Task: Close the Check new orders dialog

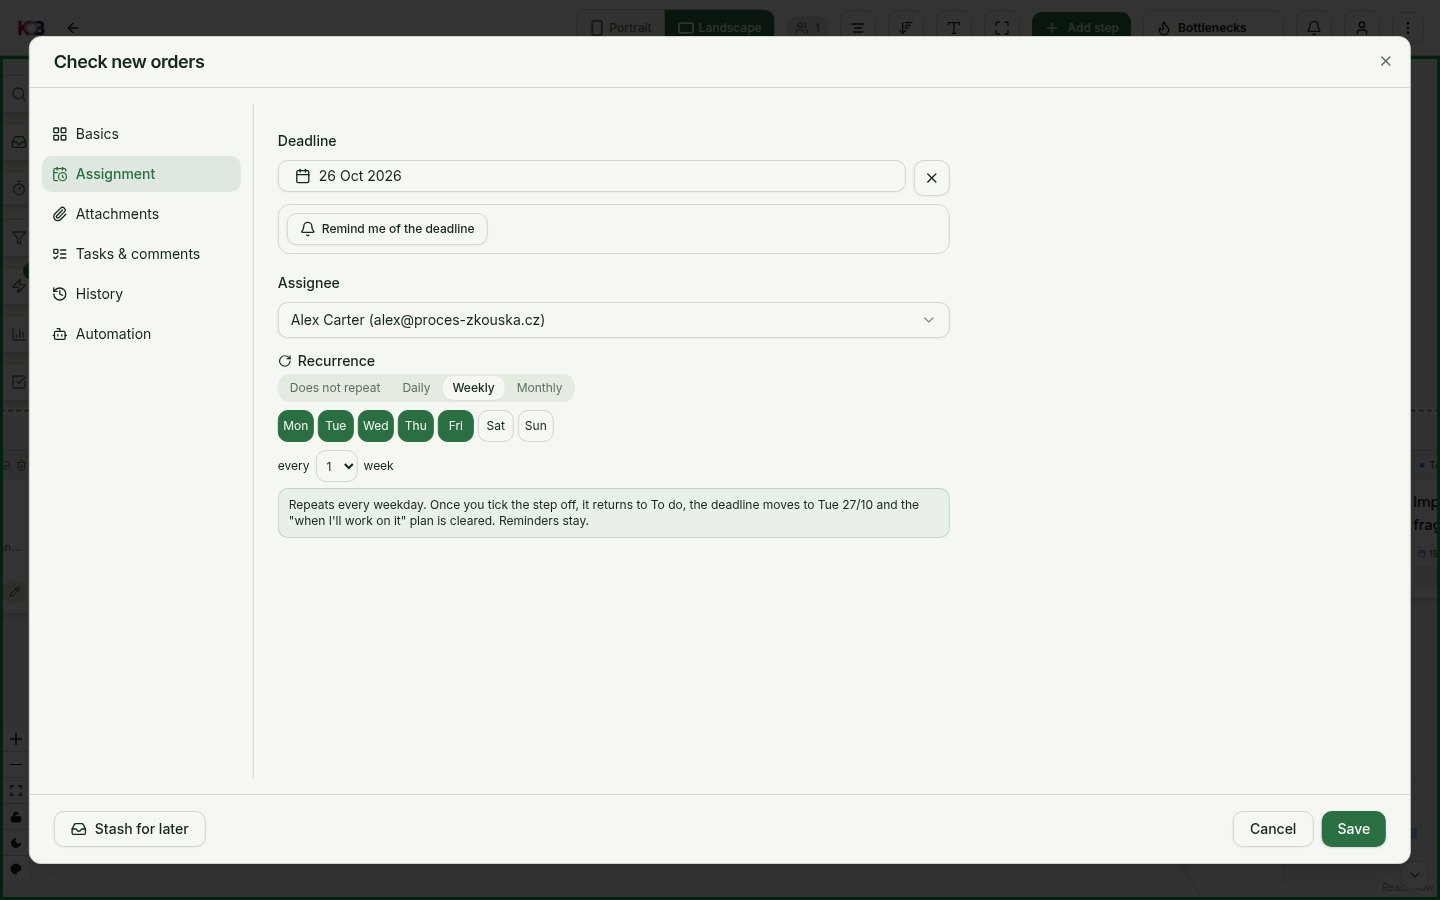Action: point(1385,61)
